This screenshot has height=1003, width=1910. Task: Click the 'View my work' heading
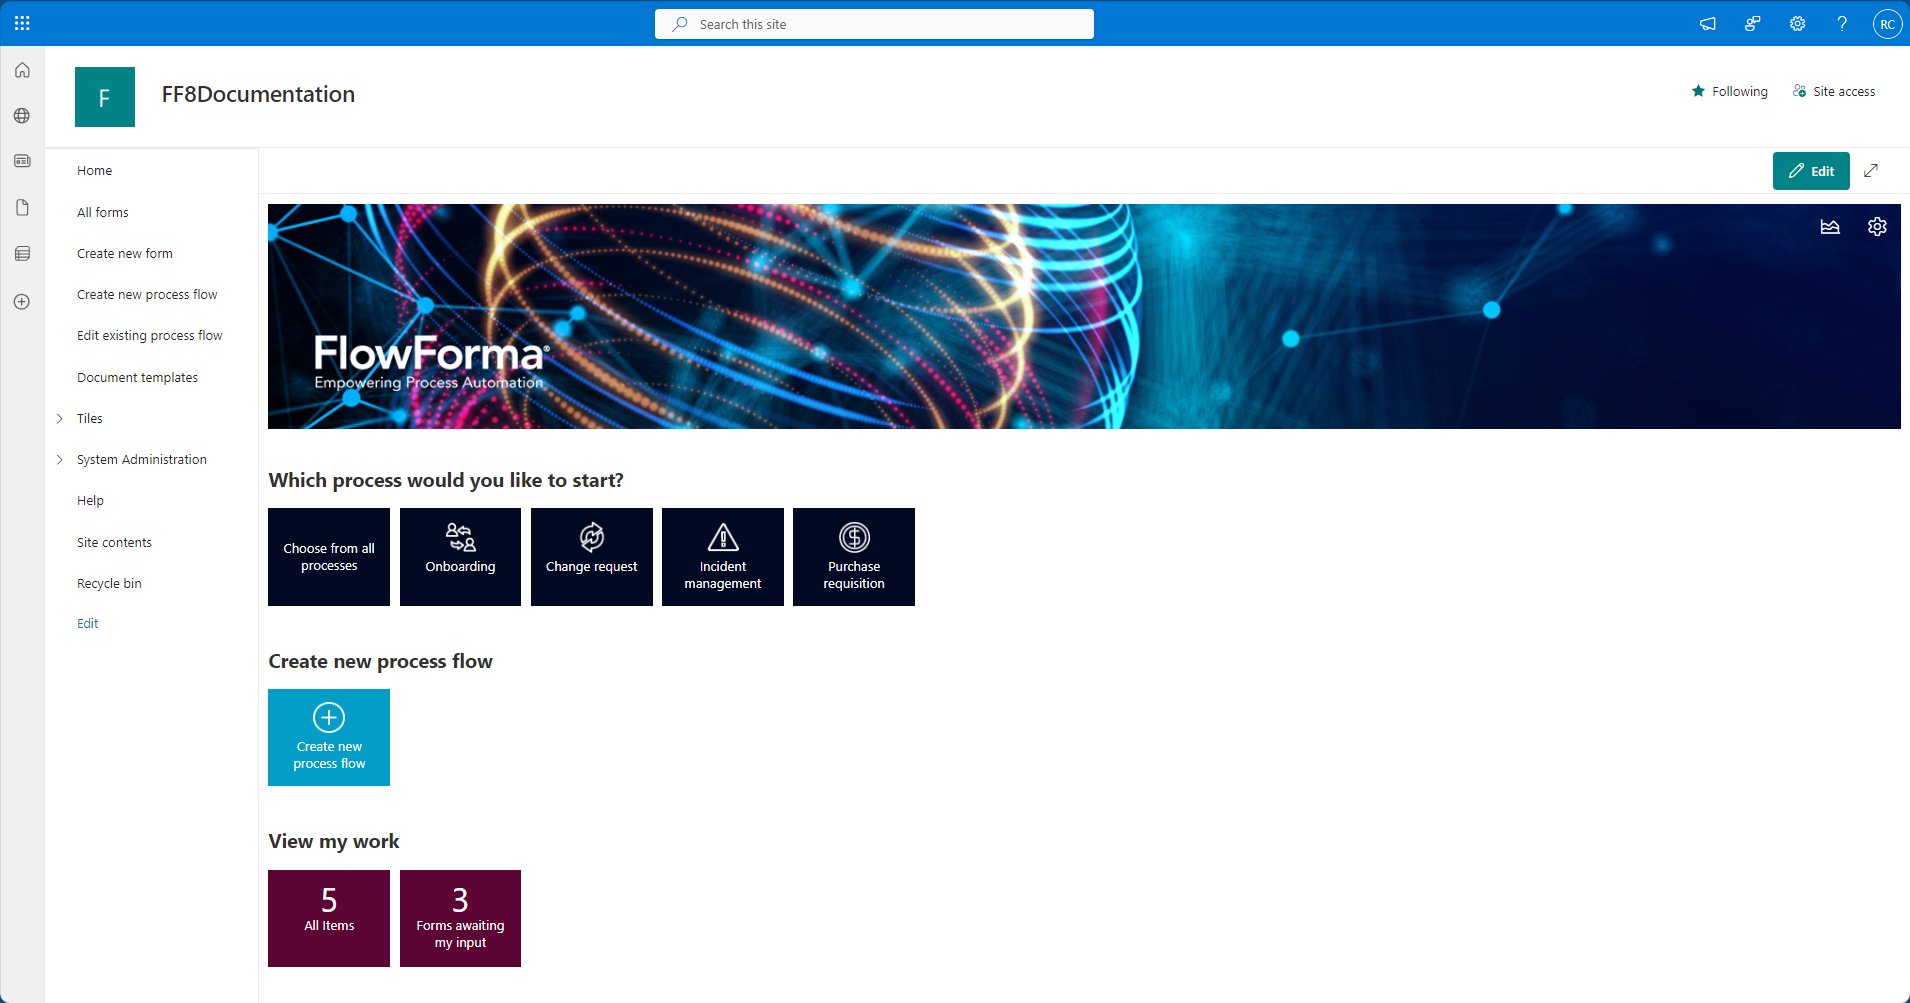click(334, 842)
